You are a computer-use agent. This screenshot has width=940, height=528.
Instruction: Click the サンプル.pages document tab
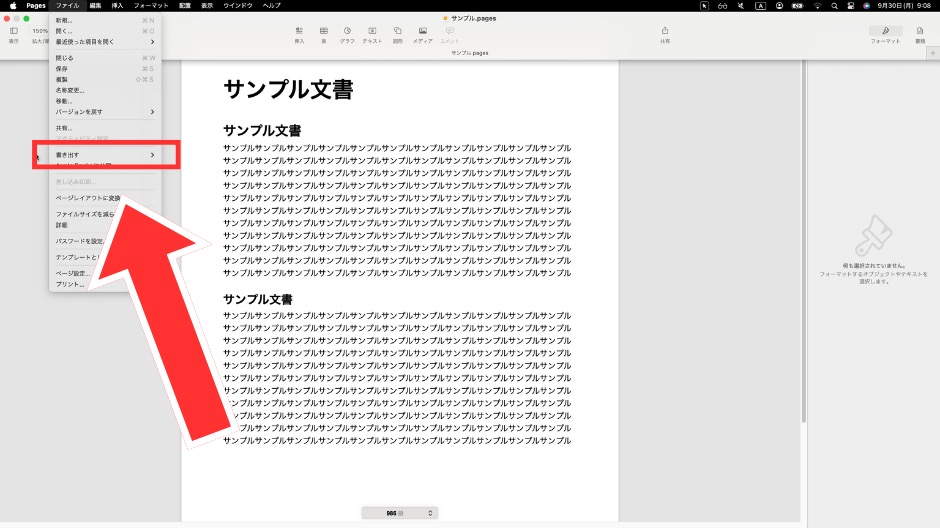click(x=470, y=53)
